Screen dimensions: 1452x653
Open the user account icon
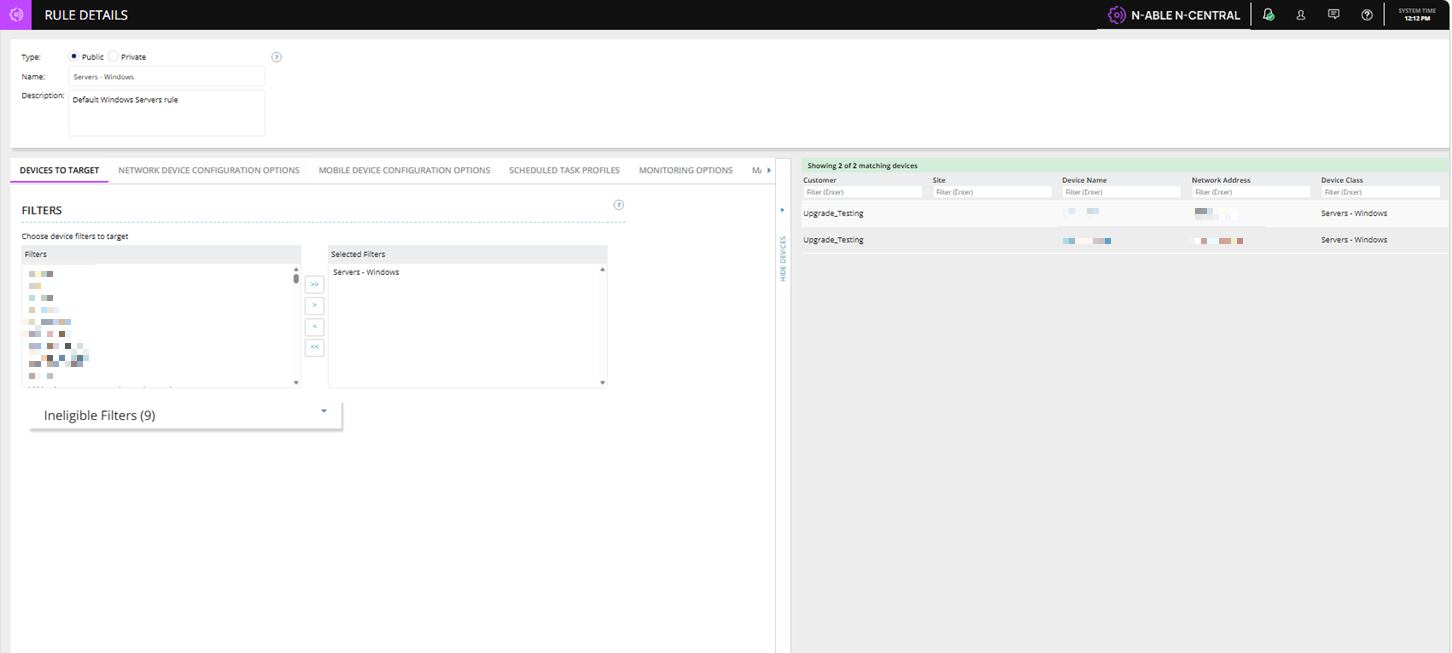click(1301, 15)
